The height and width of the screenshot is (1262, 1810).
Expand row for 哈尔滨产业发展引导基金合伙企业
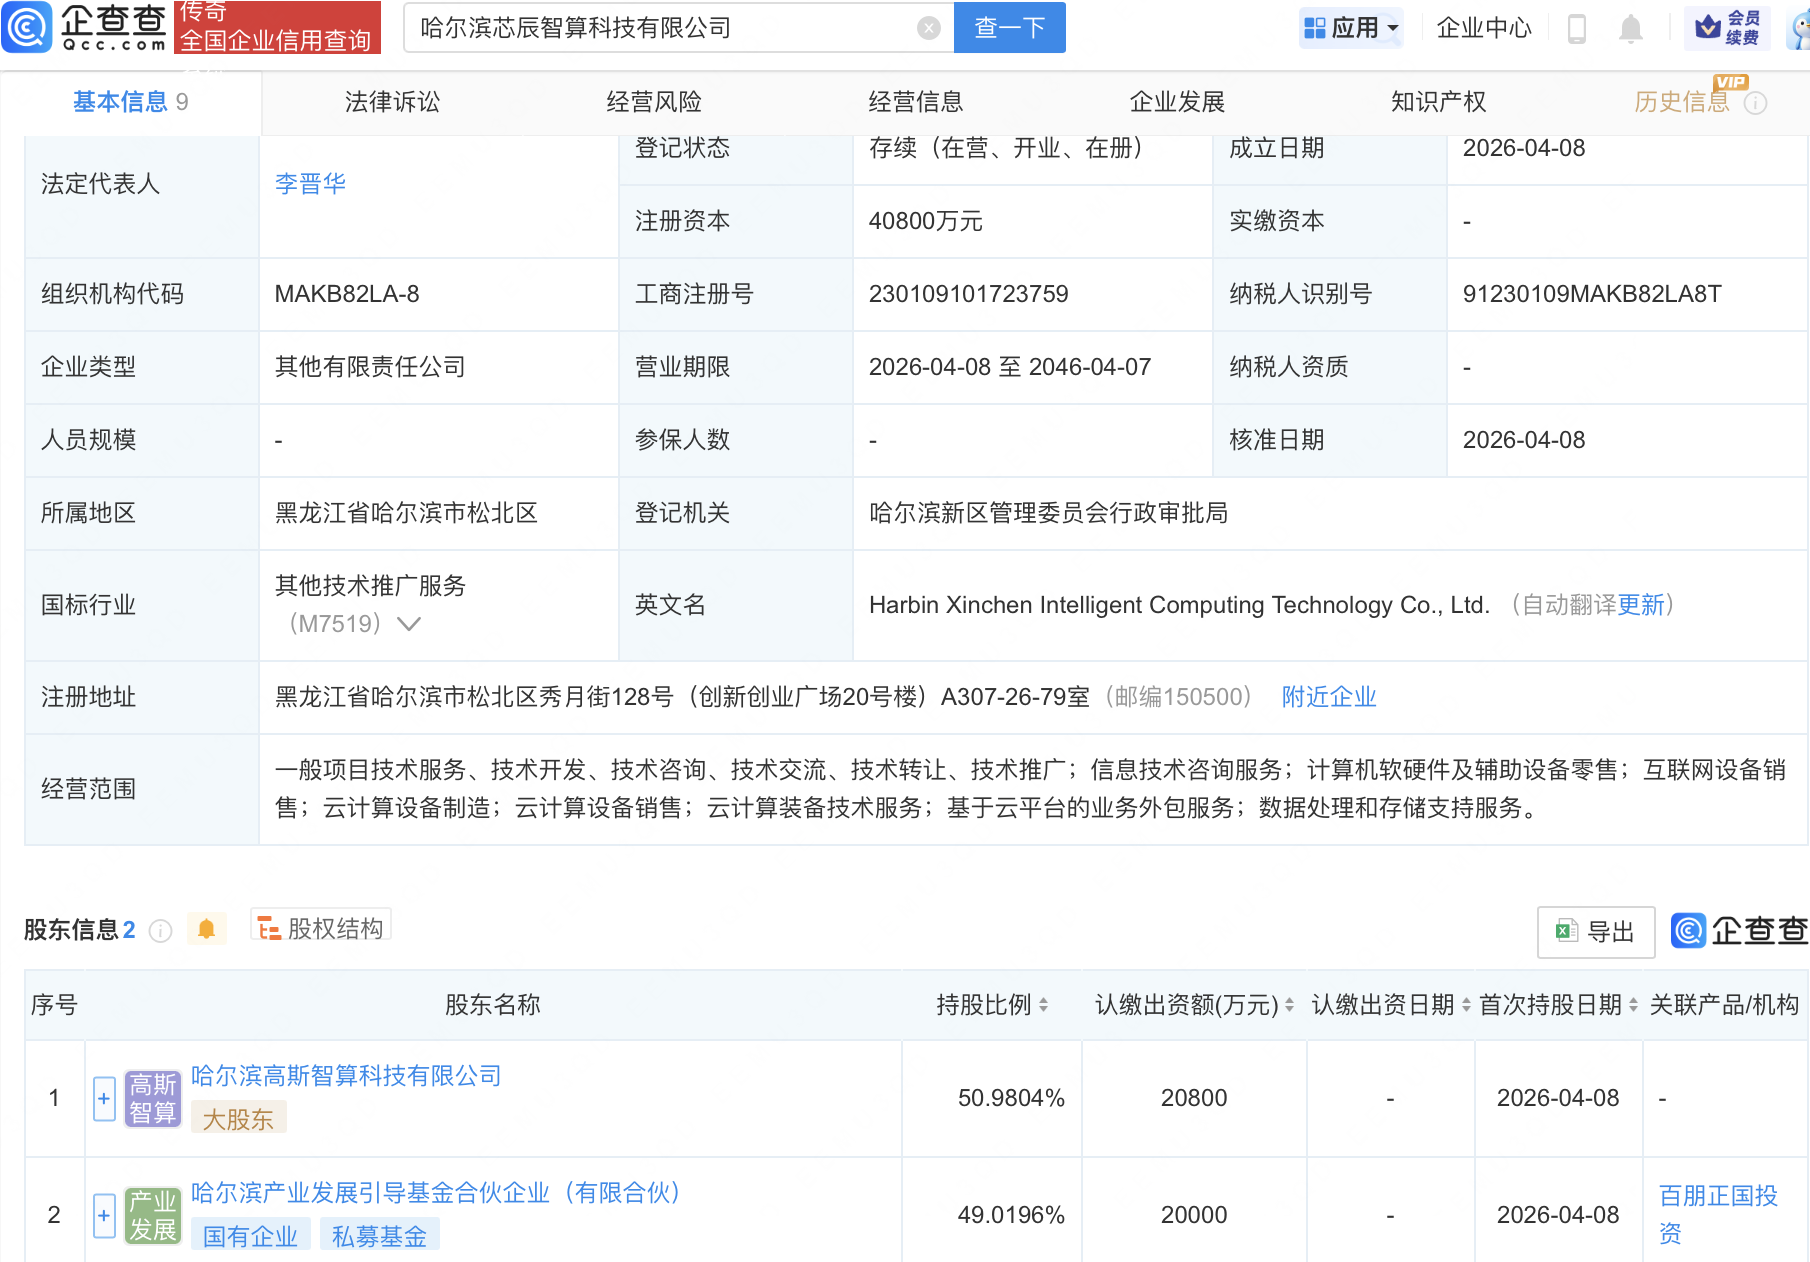click(104, 1215)
